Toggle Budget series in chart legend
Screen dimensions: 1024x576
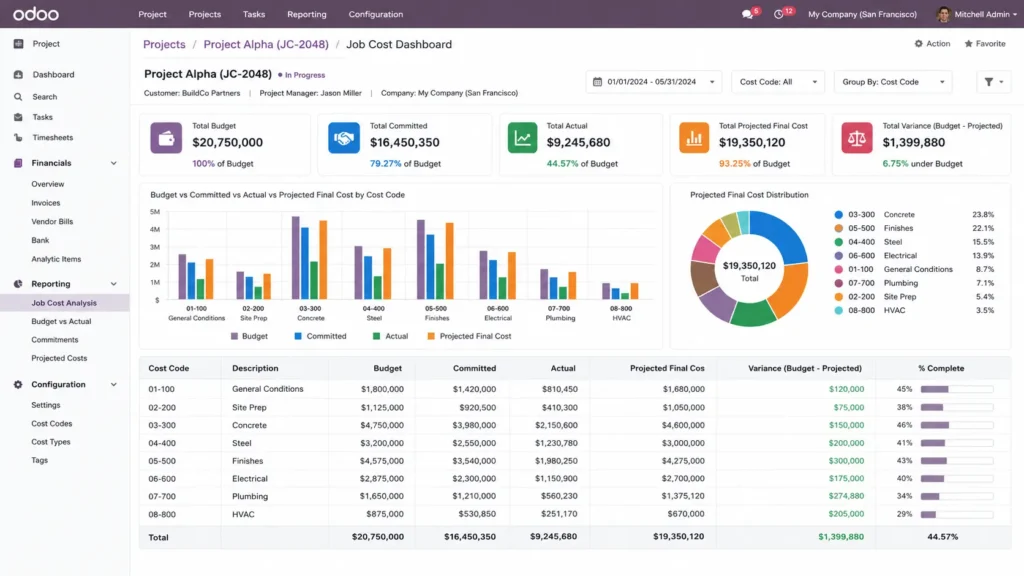click(249, 336)
